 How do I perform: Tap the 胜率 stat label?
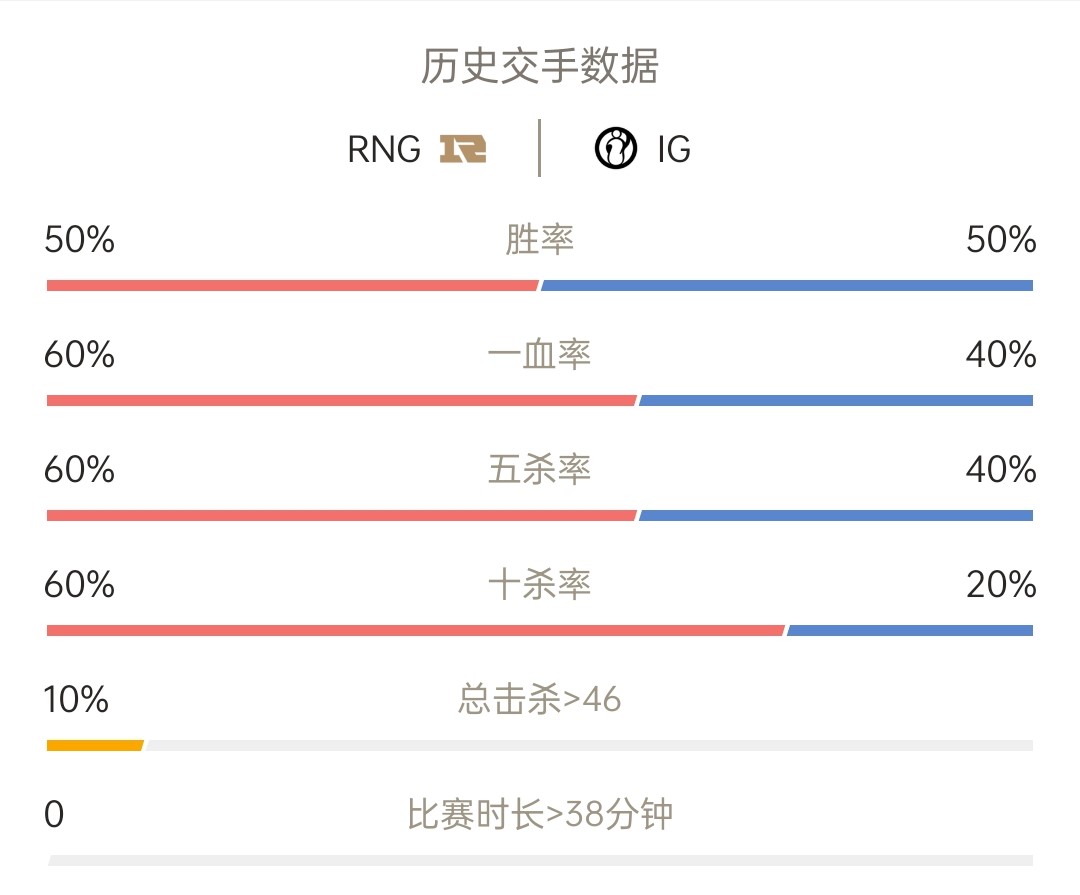[x=539, y=239]
